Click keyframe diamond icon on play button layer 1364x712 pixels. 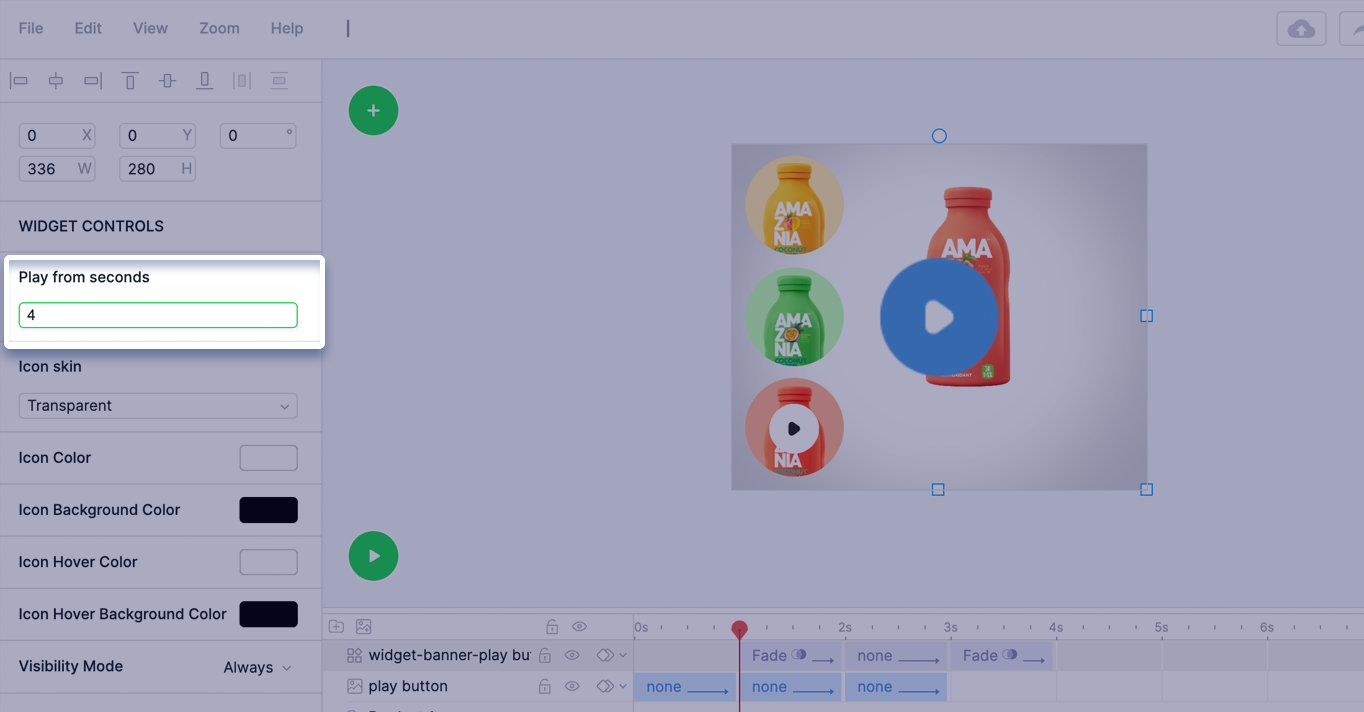(x=604, y=687)
